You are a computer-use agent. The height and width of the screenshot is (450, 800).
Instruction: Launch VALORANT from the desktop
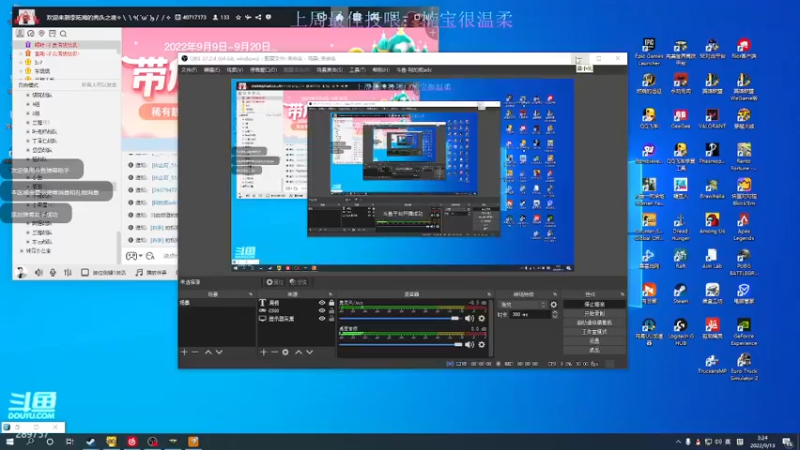[712, 119]
